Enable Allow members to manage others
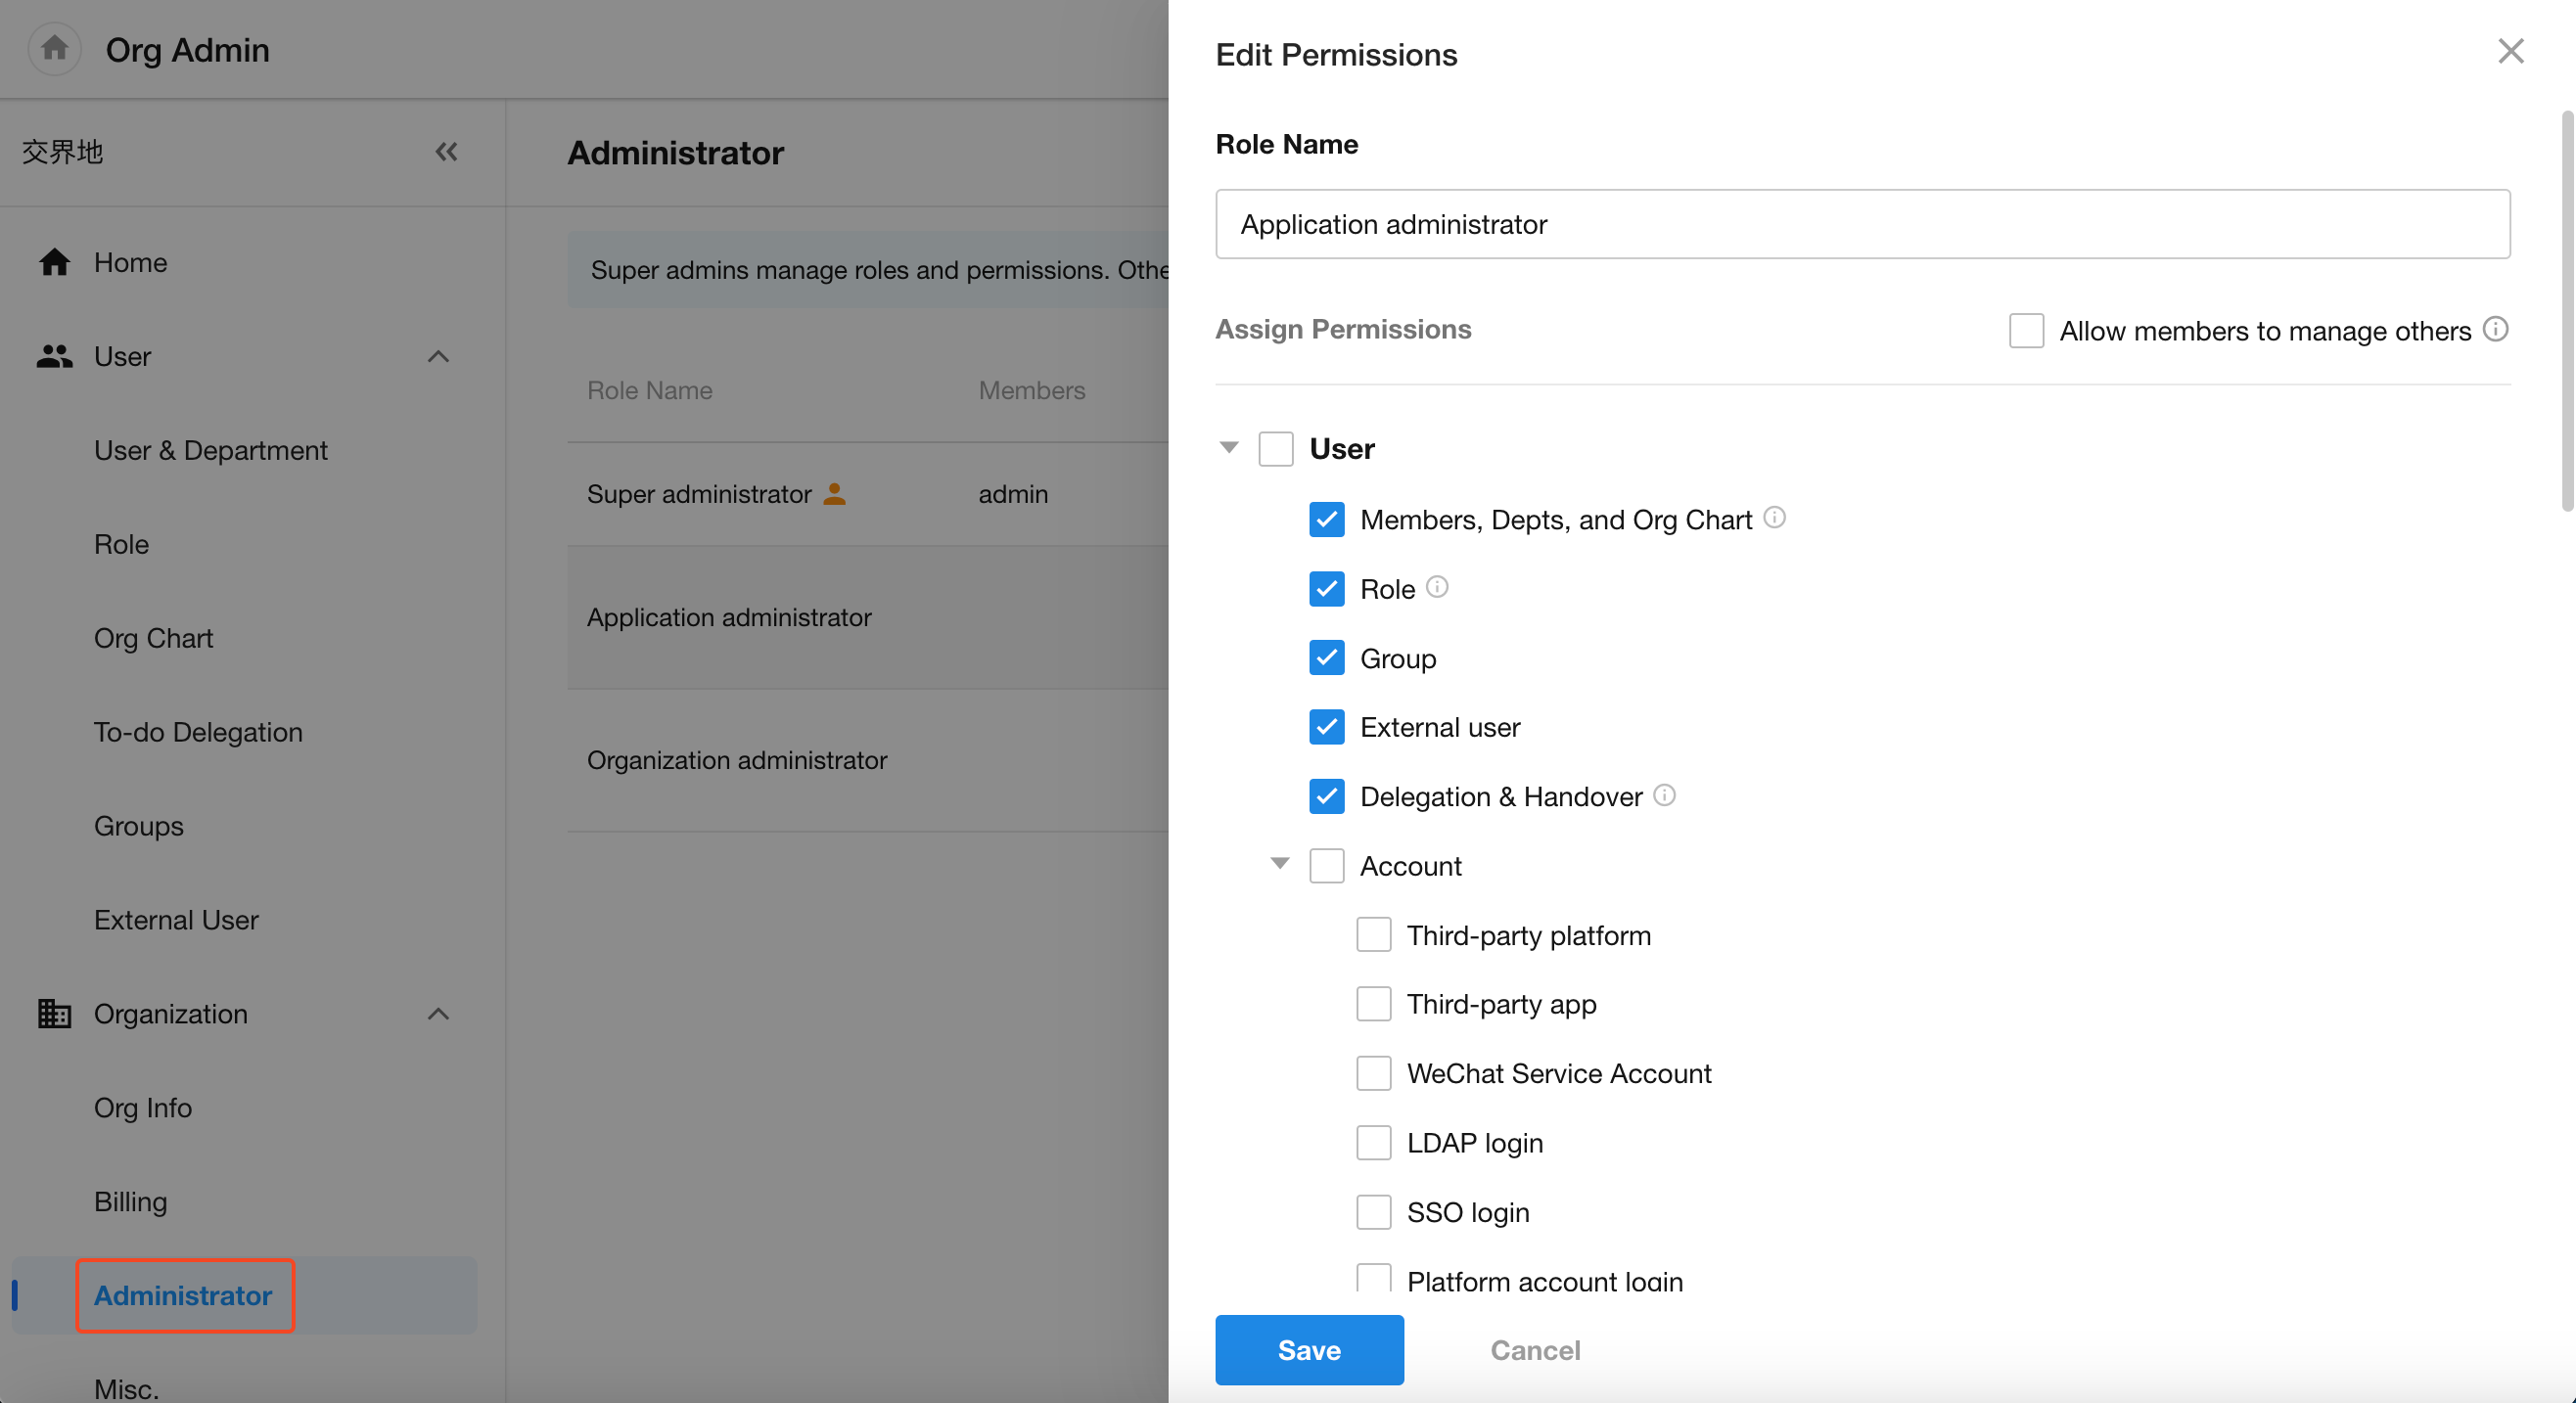Image resolution: width=2576 pixels, height=1403 pixels. tap(2026, 330)
